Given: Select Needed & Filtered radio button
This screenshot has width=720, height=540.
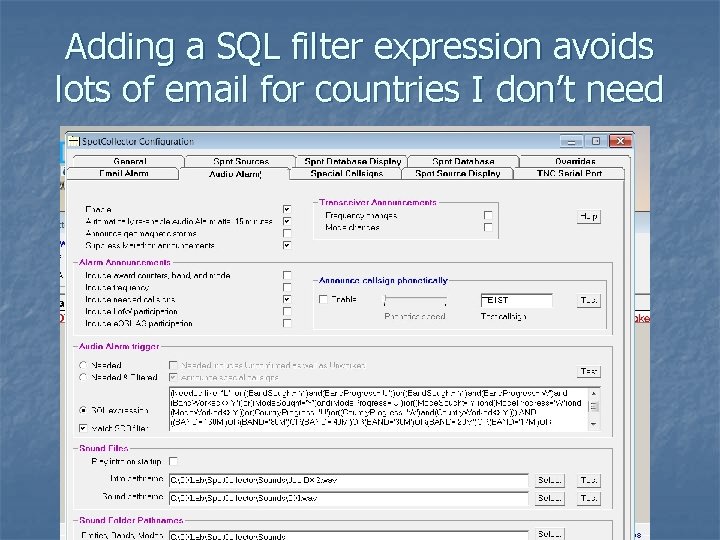Looking at the screenshot, I should click(x=83, y=377).
